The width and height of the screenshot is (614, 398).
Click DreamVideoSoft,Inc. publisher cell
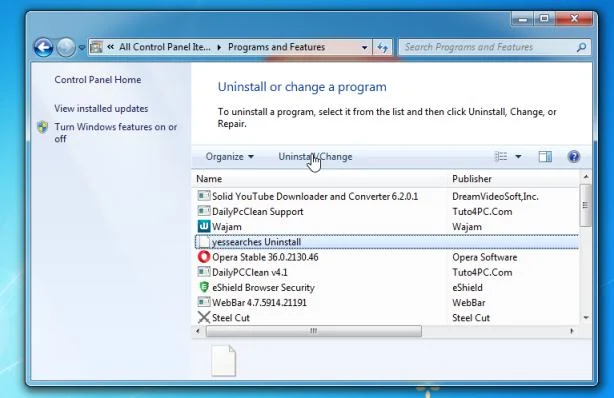click(495, 196)
